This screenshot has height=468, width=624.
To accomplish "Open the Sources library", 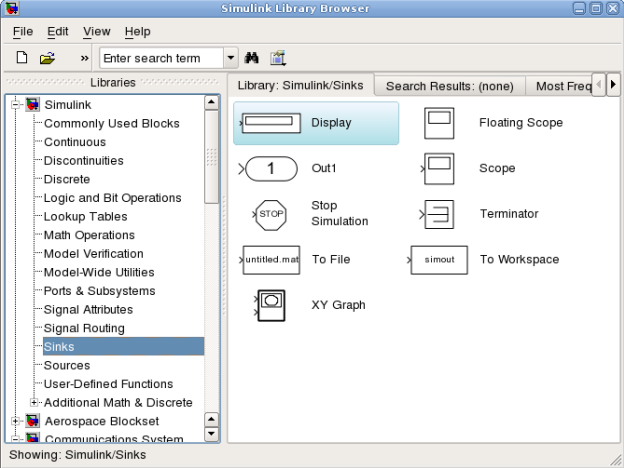I will (x=67, y=365).
